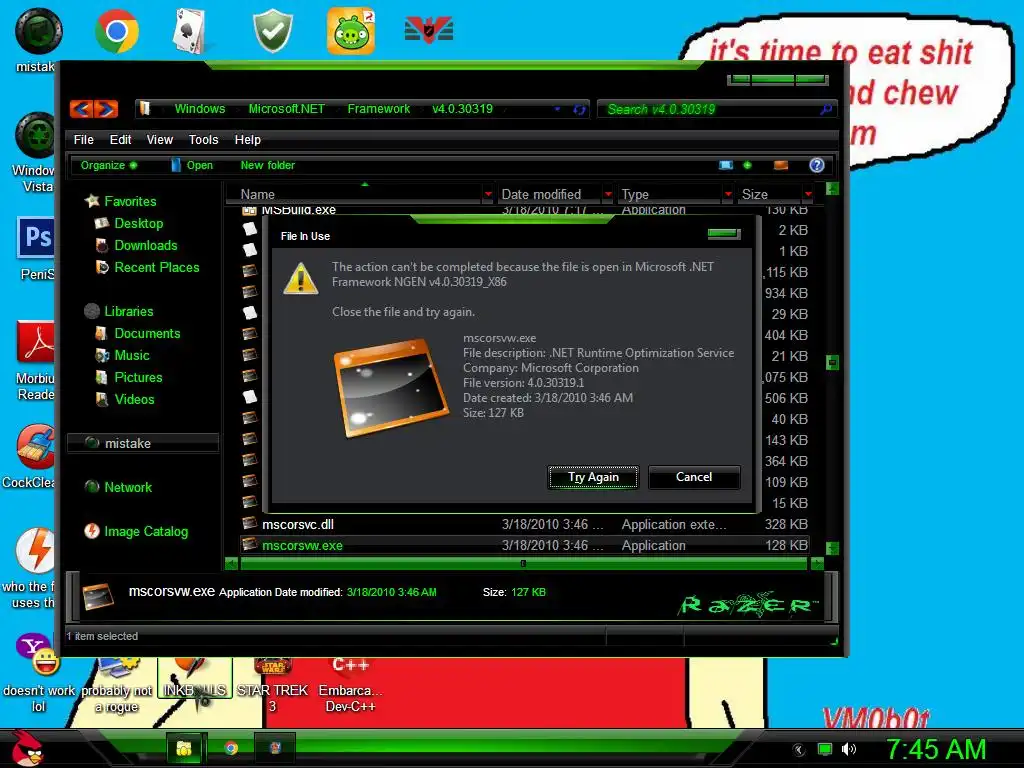Click the search magnifier icon
The image size is (1024, 768).
(826, 109)
